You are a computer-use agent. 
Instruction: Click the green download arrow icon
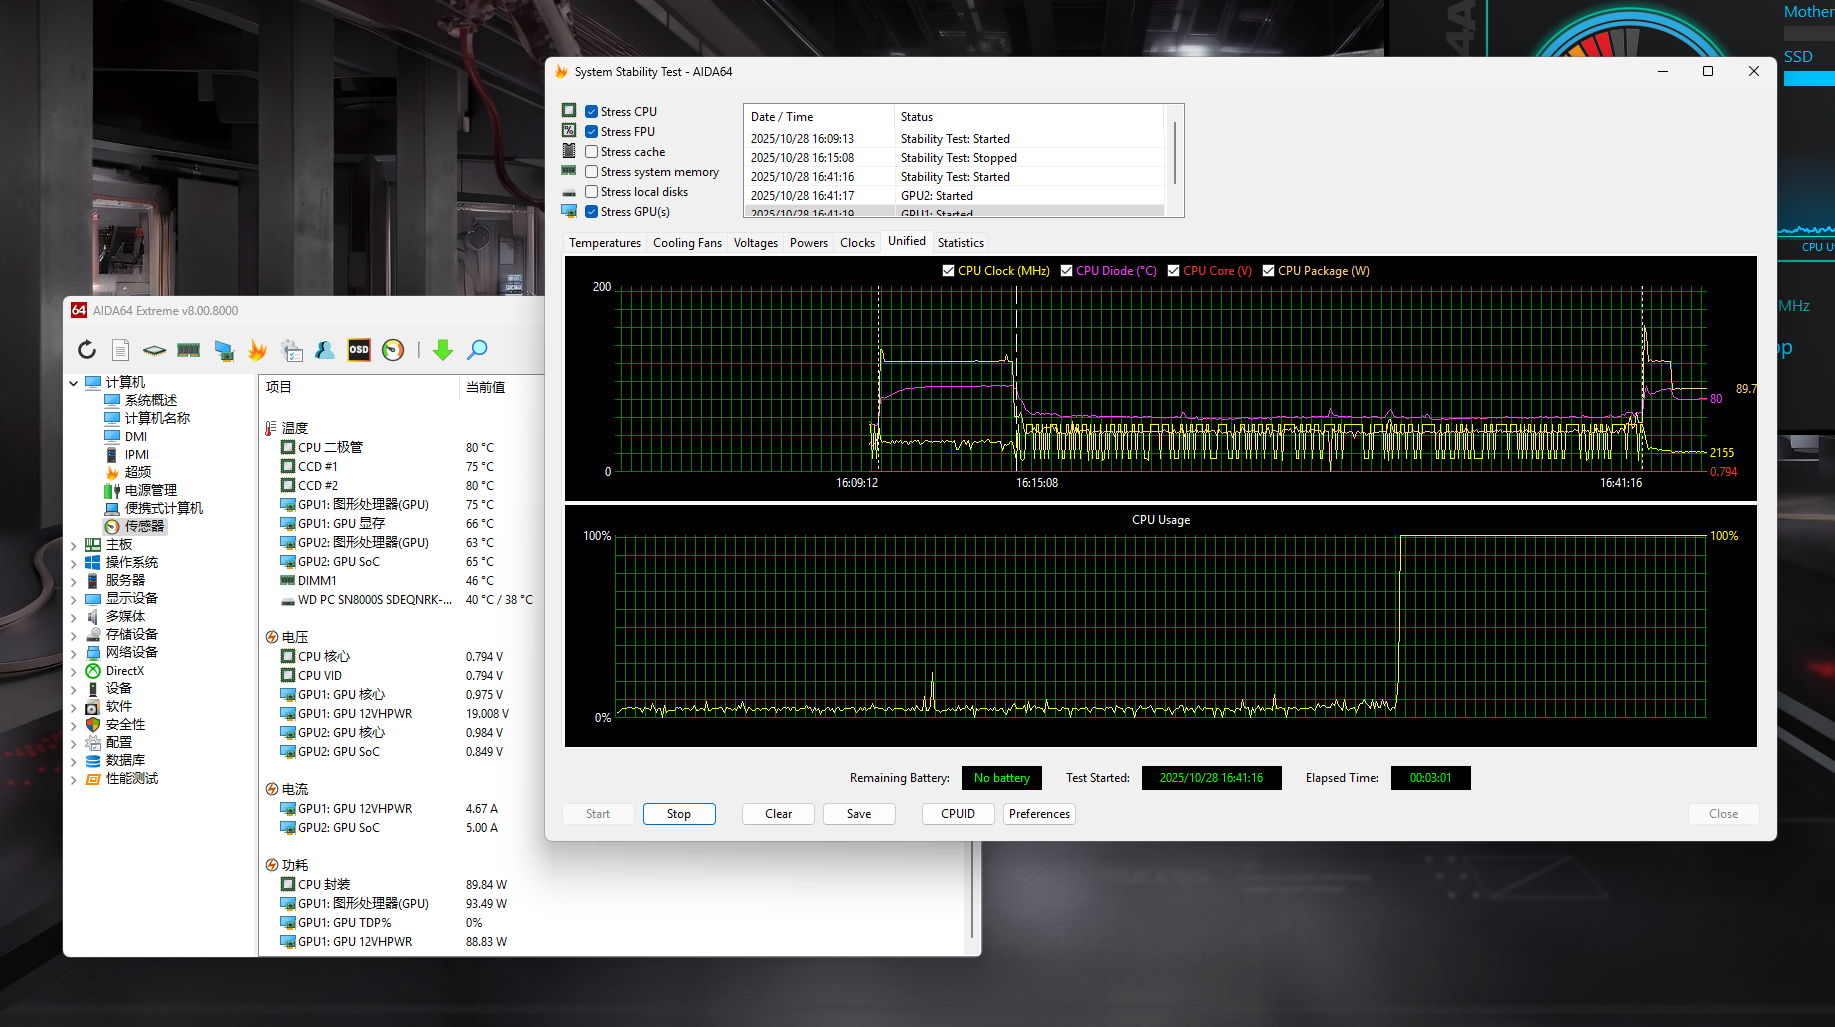[443, 350]
